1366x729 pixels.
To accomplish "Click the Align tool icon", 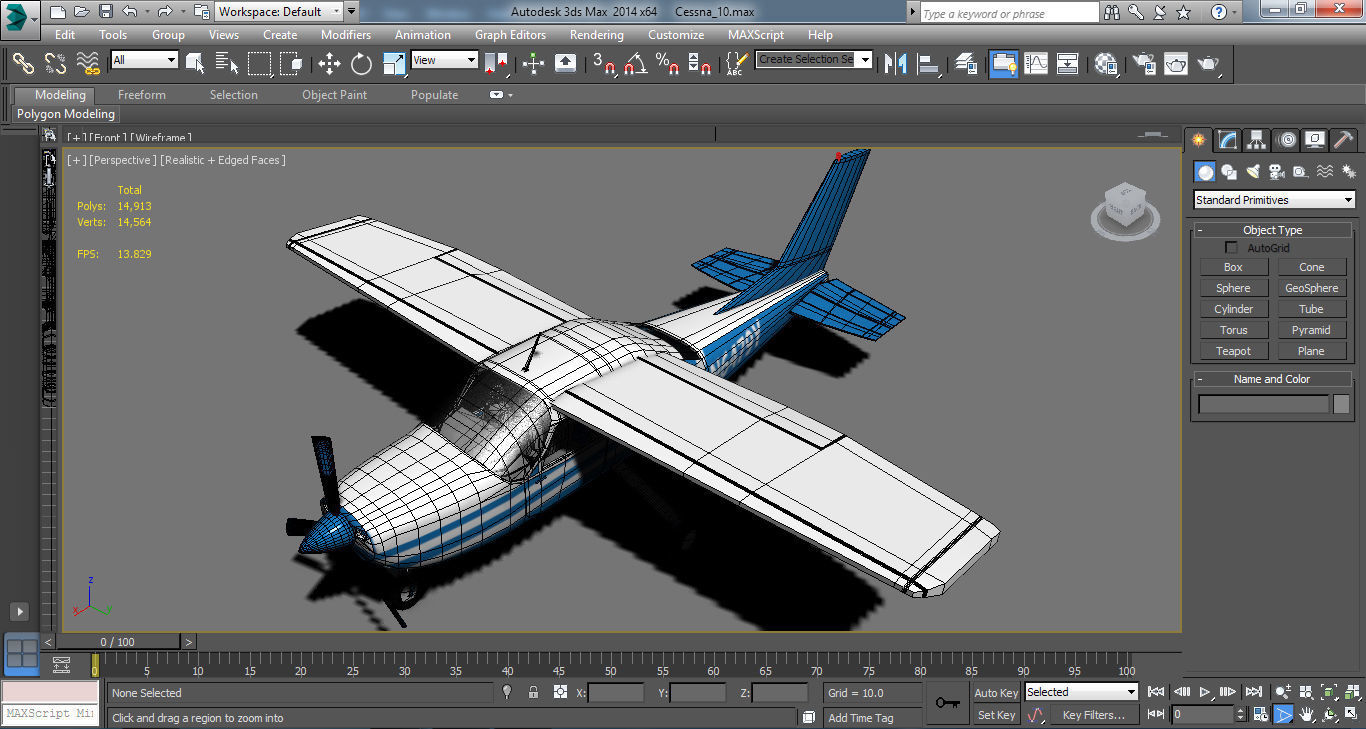I will pyautogui.click(x=928, y=64).
